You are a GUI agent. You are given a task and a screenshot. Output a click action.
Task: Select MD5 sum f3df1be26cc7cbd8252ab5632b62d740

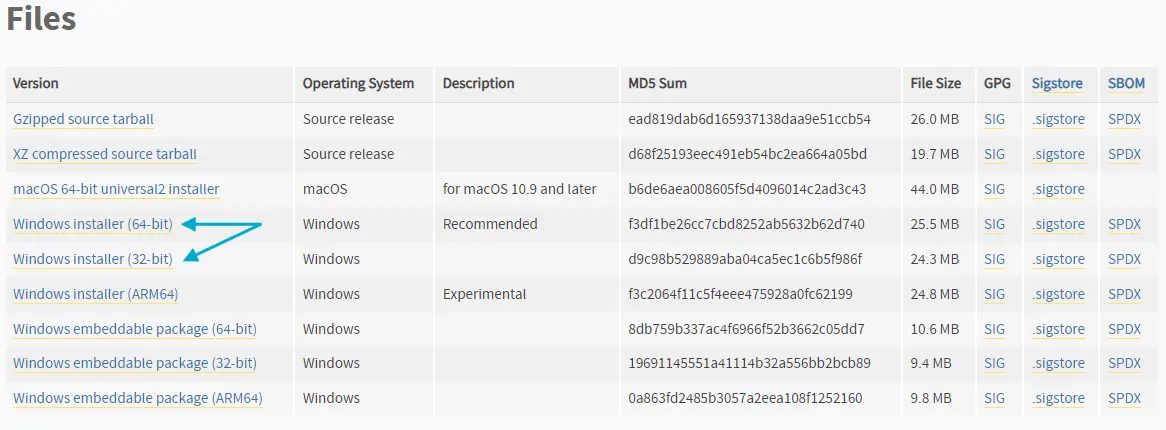pos(747,224)
